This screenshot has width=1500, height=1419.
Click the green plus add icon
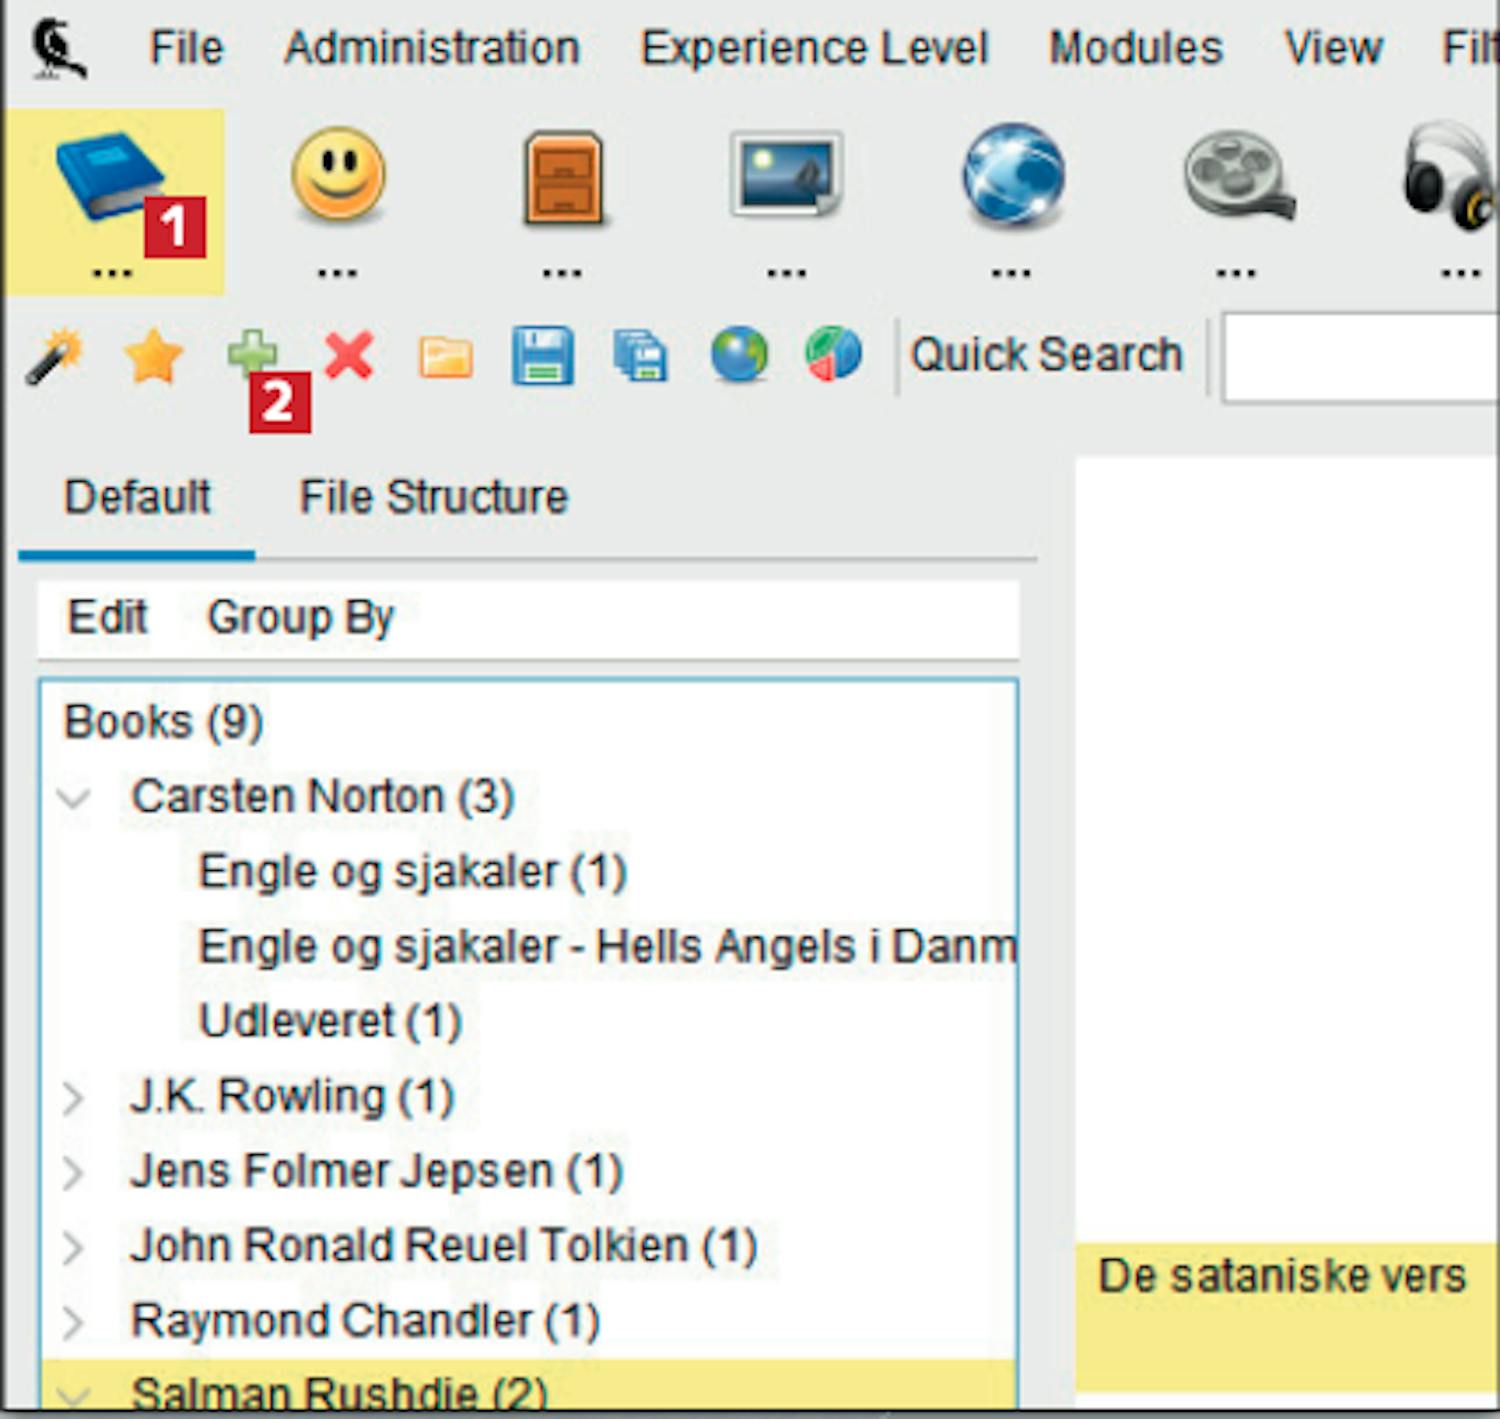pos(251,353)
